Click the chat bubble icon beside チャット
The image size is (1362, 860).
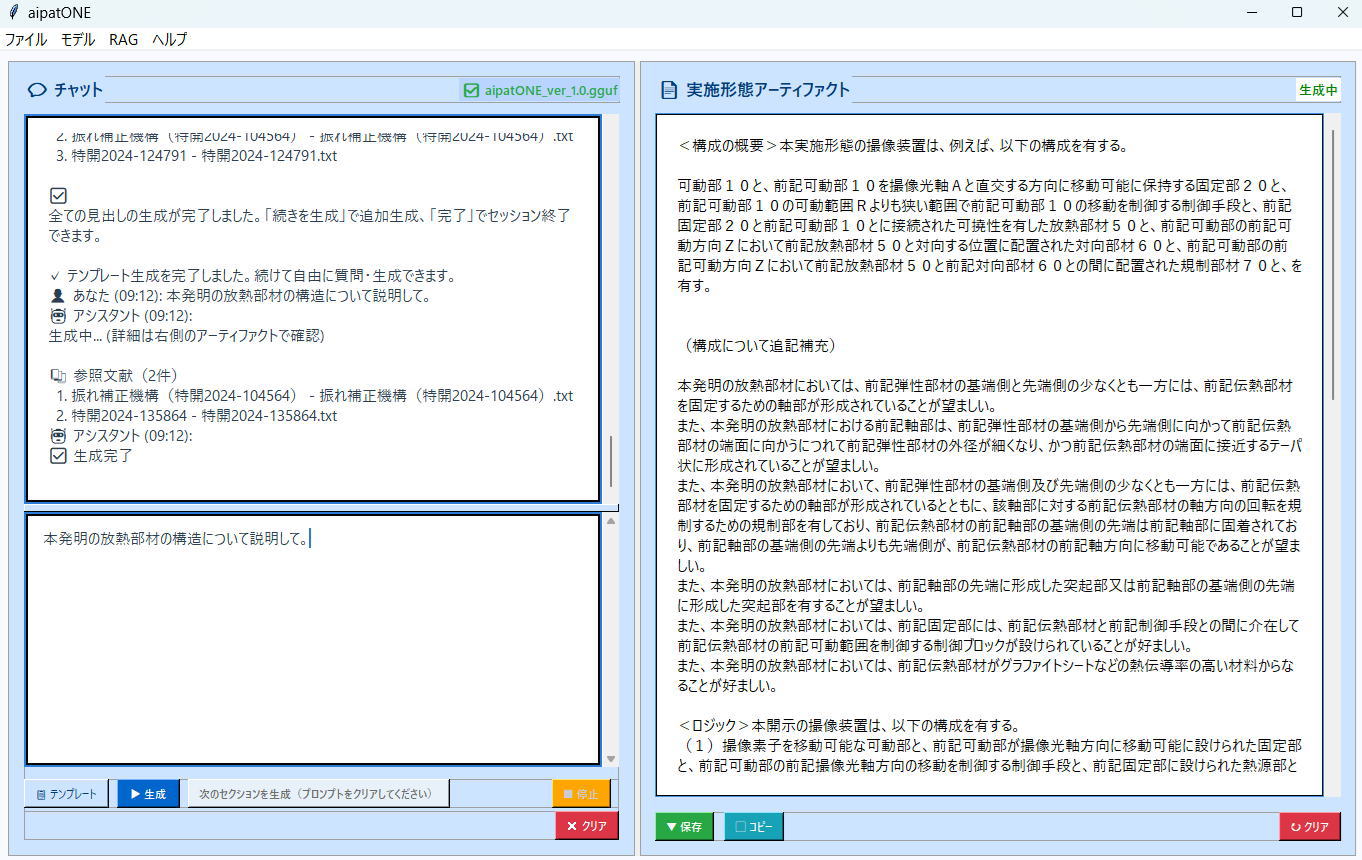click(x=38, y=90)
